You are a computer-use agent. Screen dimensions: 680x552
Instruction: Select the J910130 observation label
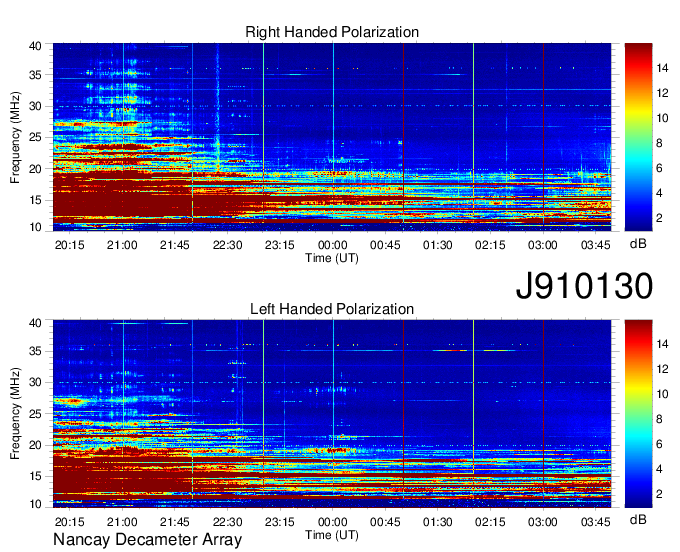point(584,286)
